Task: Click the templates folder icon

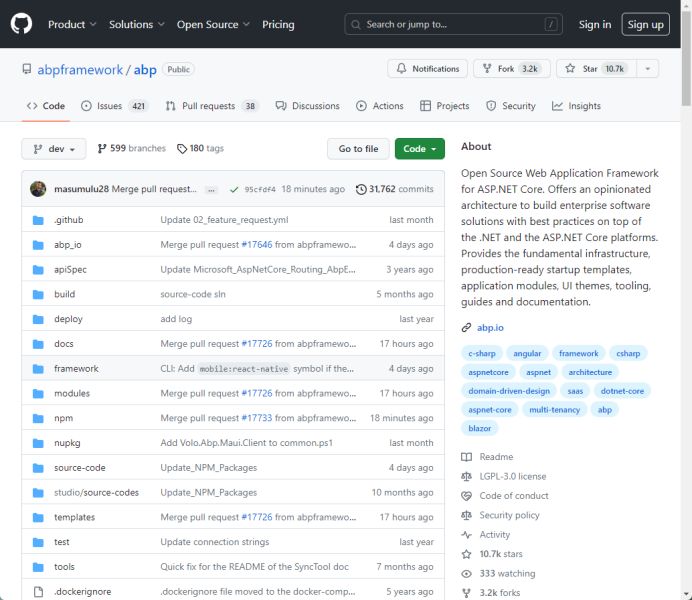Action: pos(38,517)
